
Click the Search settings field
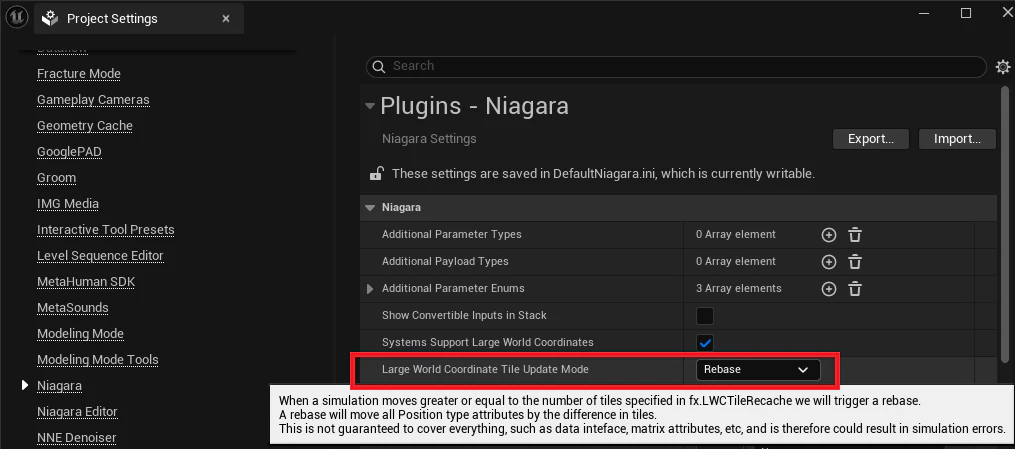(676, 66)
